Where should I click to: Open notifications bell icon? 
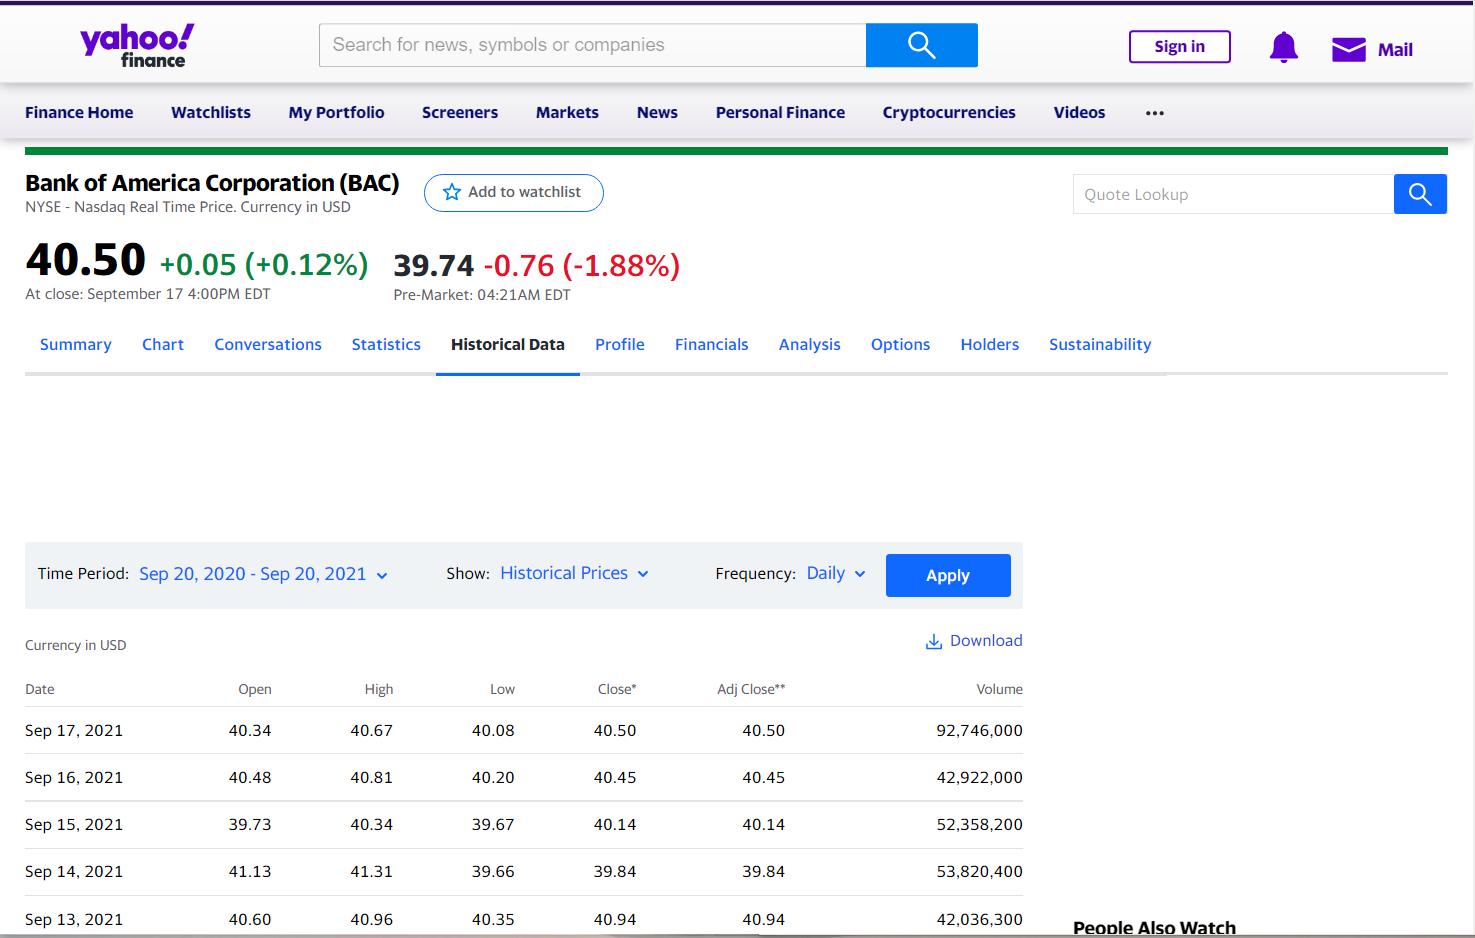click(x=1283, y=47)
